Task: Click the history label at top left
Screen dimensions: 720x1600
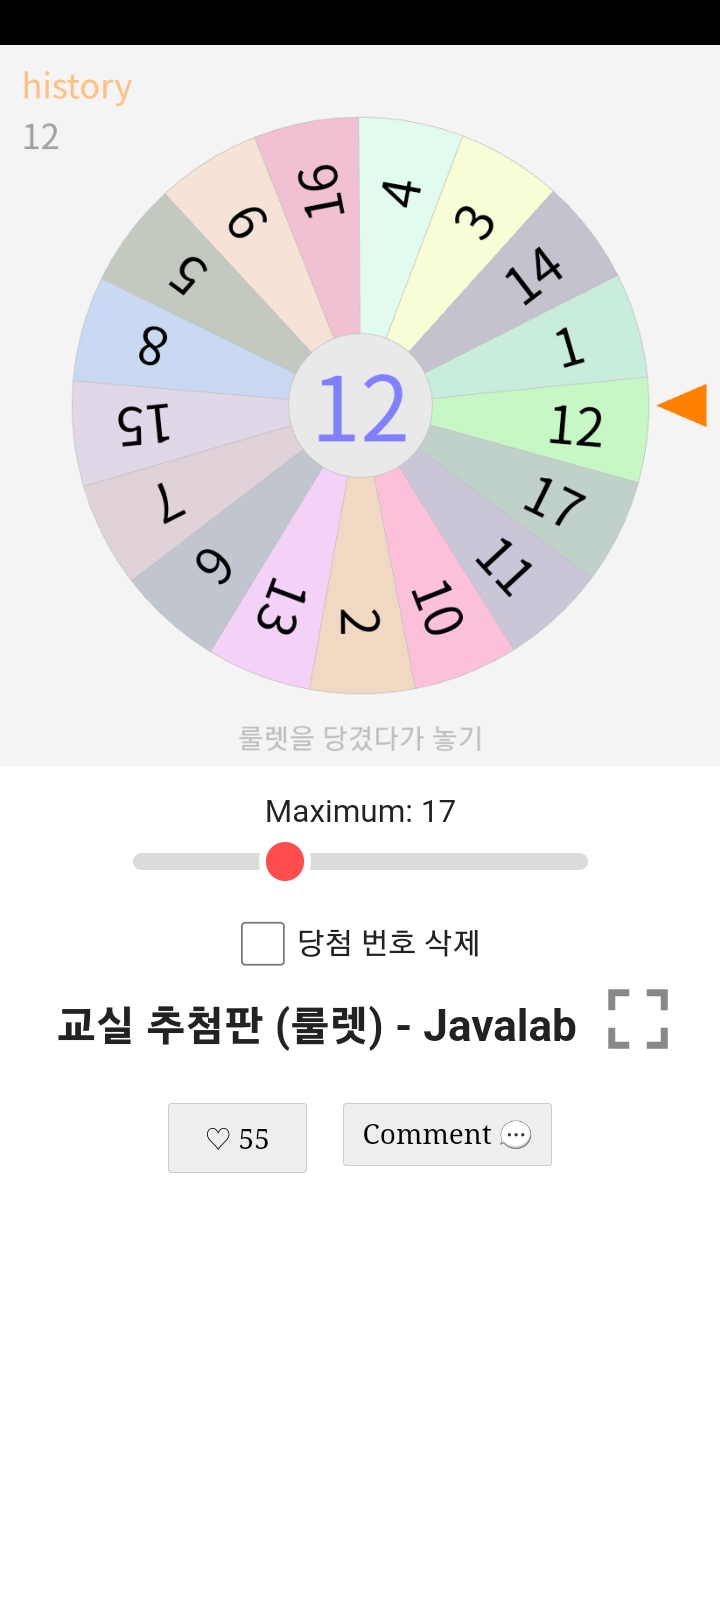Action: (77, 86)
